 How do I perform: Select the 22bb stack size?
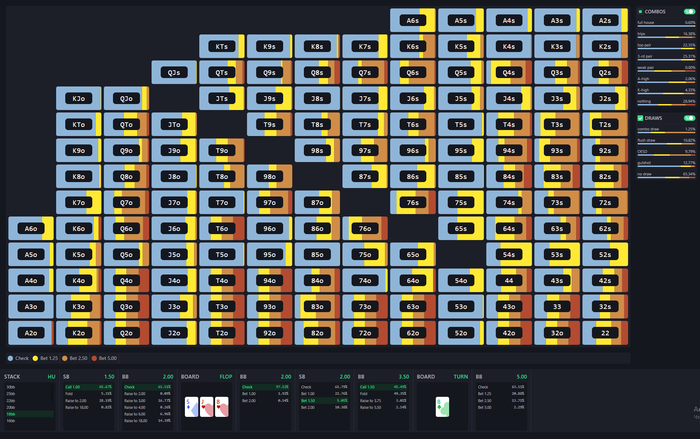click(29, 401)
